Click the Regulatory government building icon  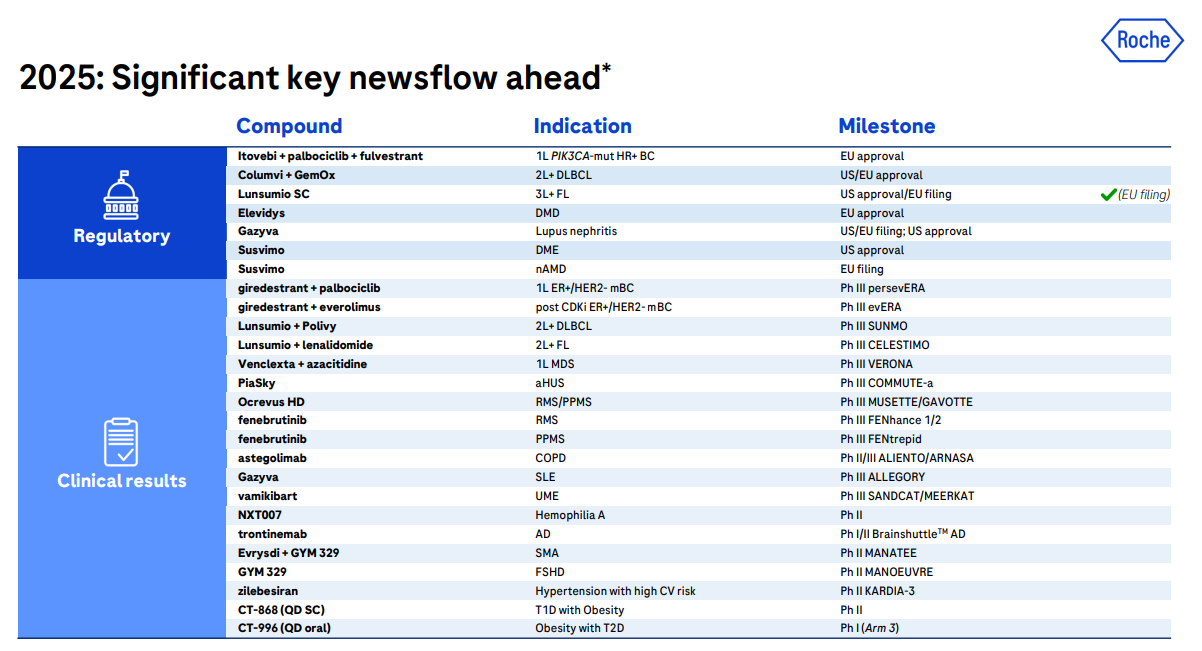click(x=122, y=194)
